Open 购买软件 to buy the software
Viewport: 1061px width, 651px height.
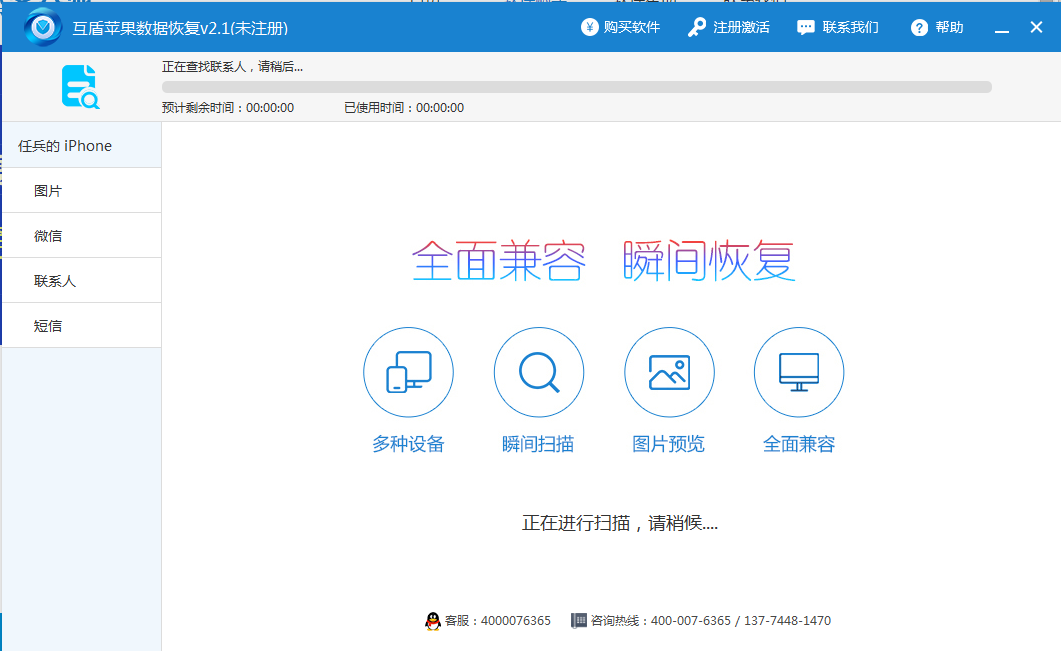pos(631,27)
